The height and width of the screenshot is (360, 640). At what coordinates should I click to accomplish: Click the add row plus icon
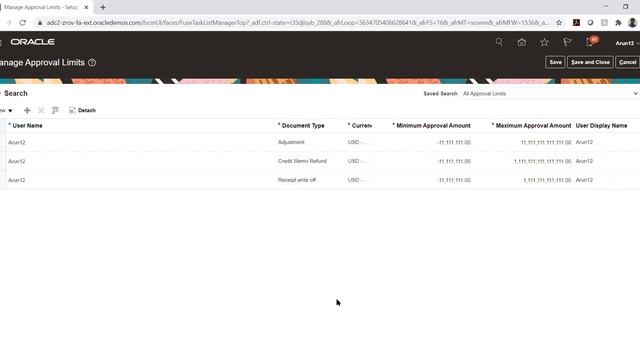tap(27, 110)
